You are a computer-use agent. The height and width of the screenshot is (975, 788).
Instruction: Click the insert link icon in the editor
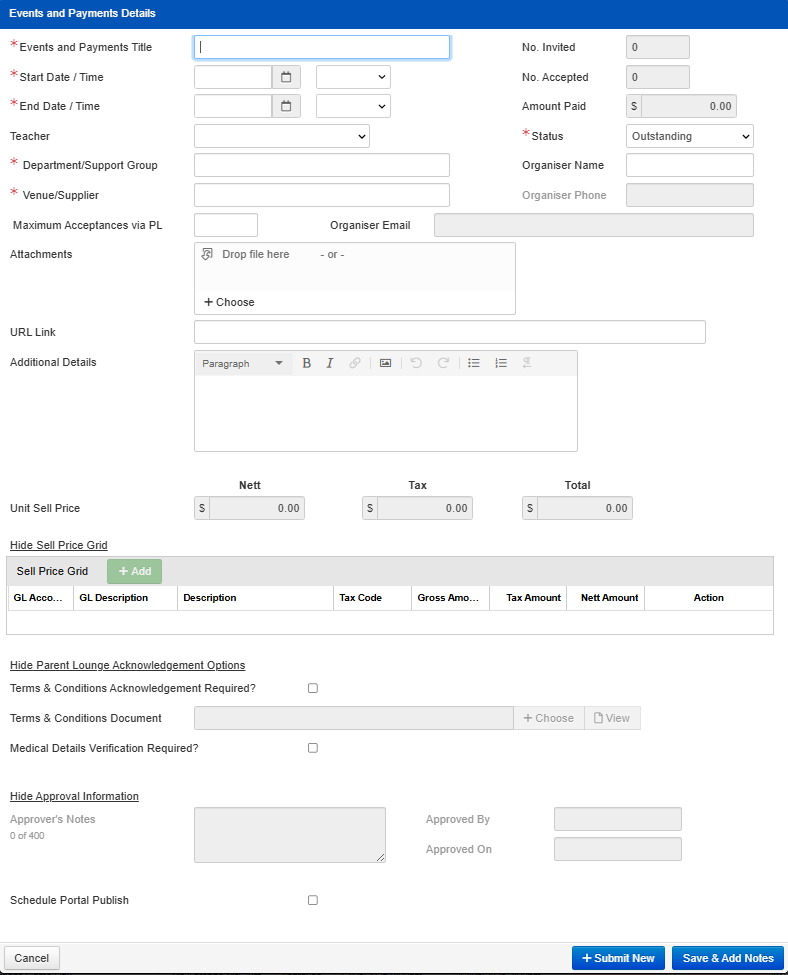pyautogui.click(x=355, y=363)
